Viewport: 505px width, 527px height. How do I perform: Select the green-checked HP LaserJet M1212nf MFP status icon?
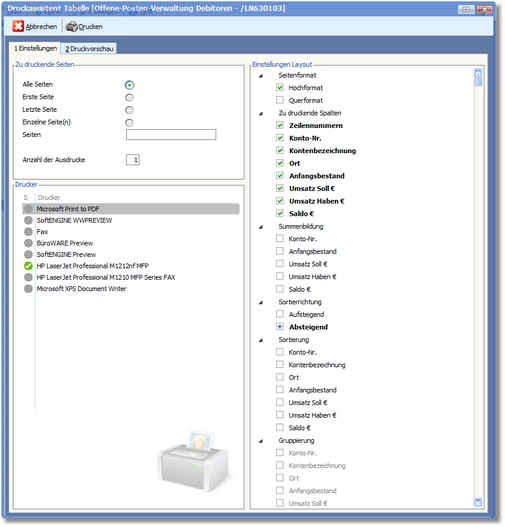[x=28, y=266]
